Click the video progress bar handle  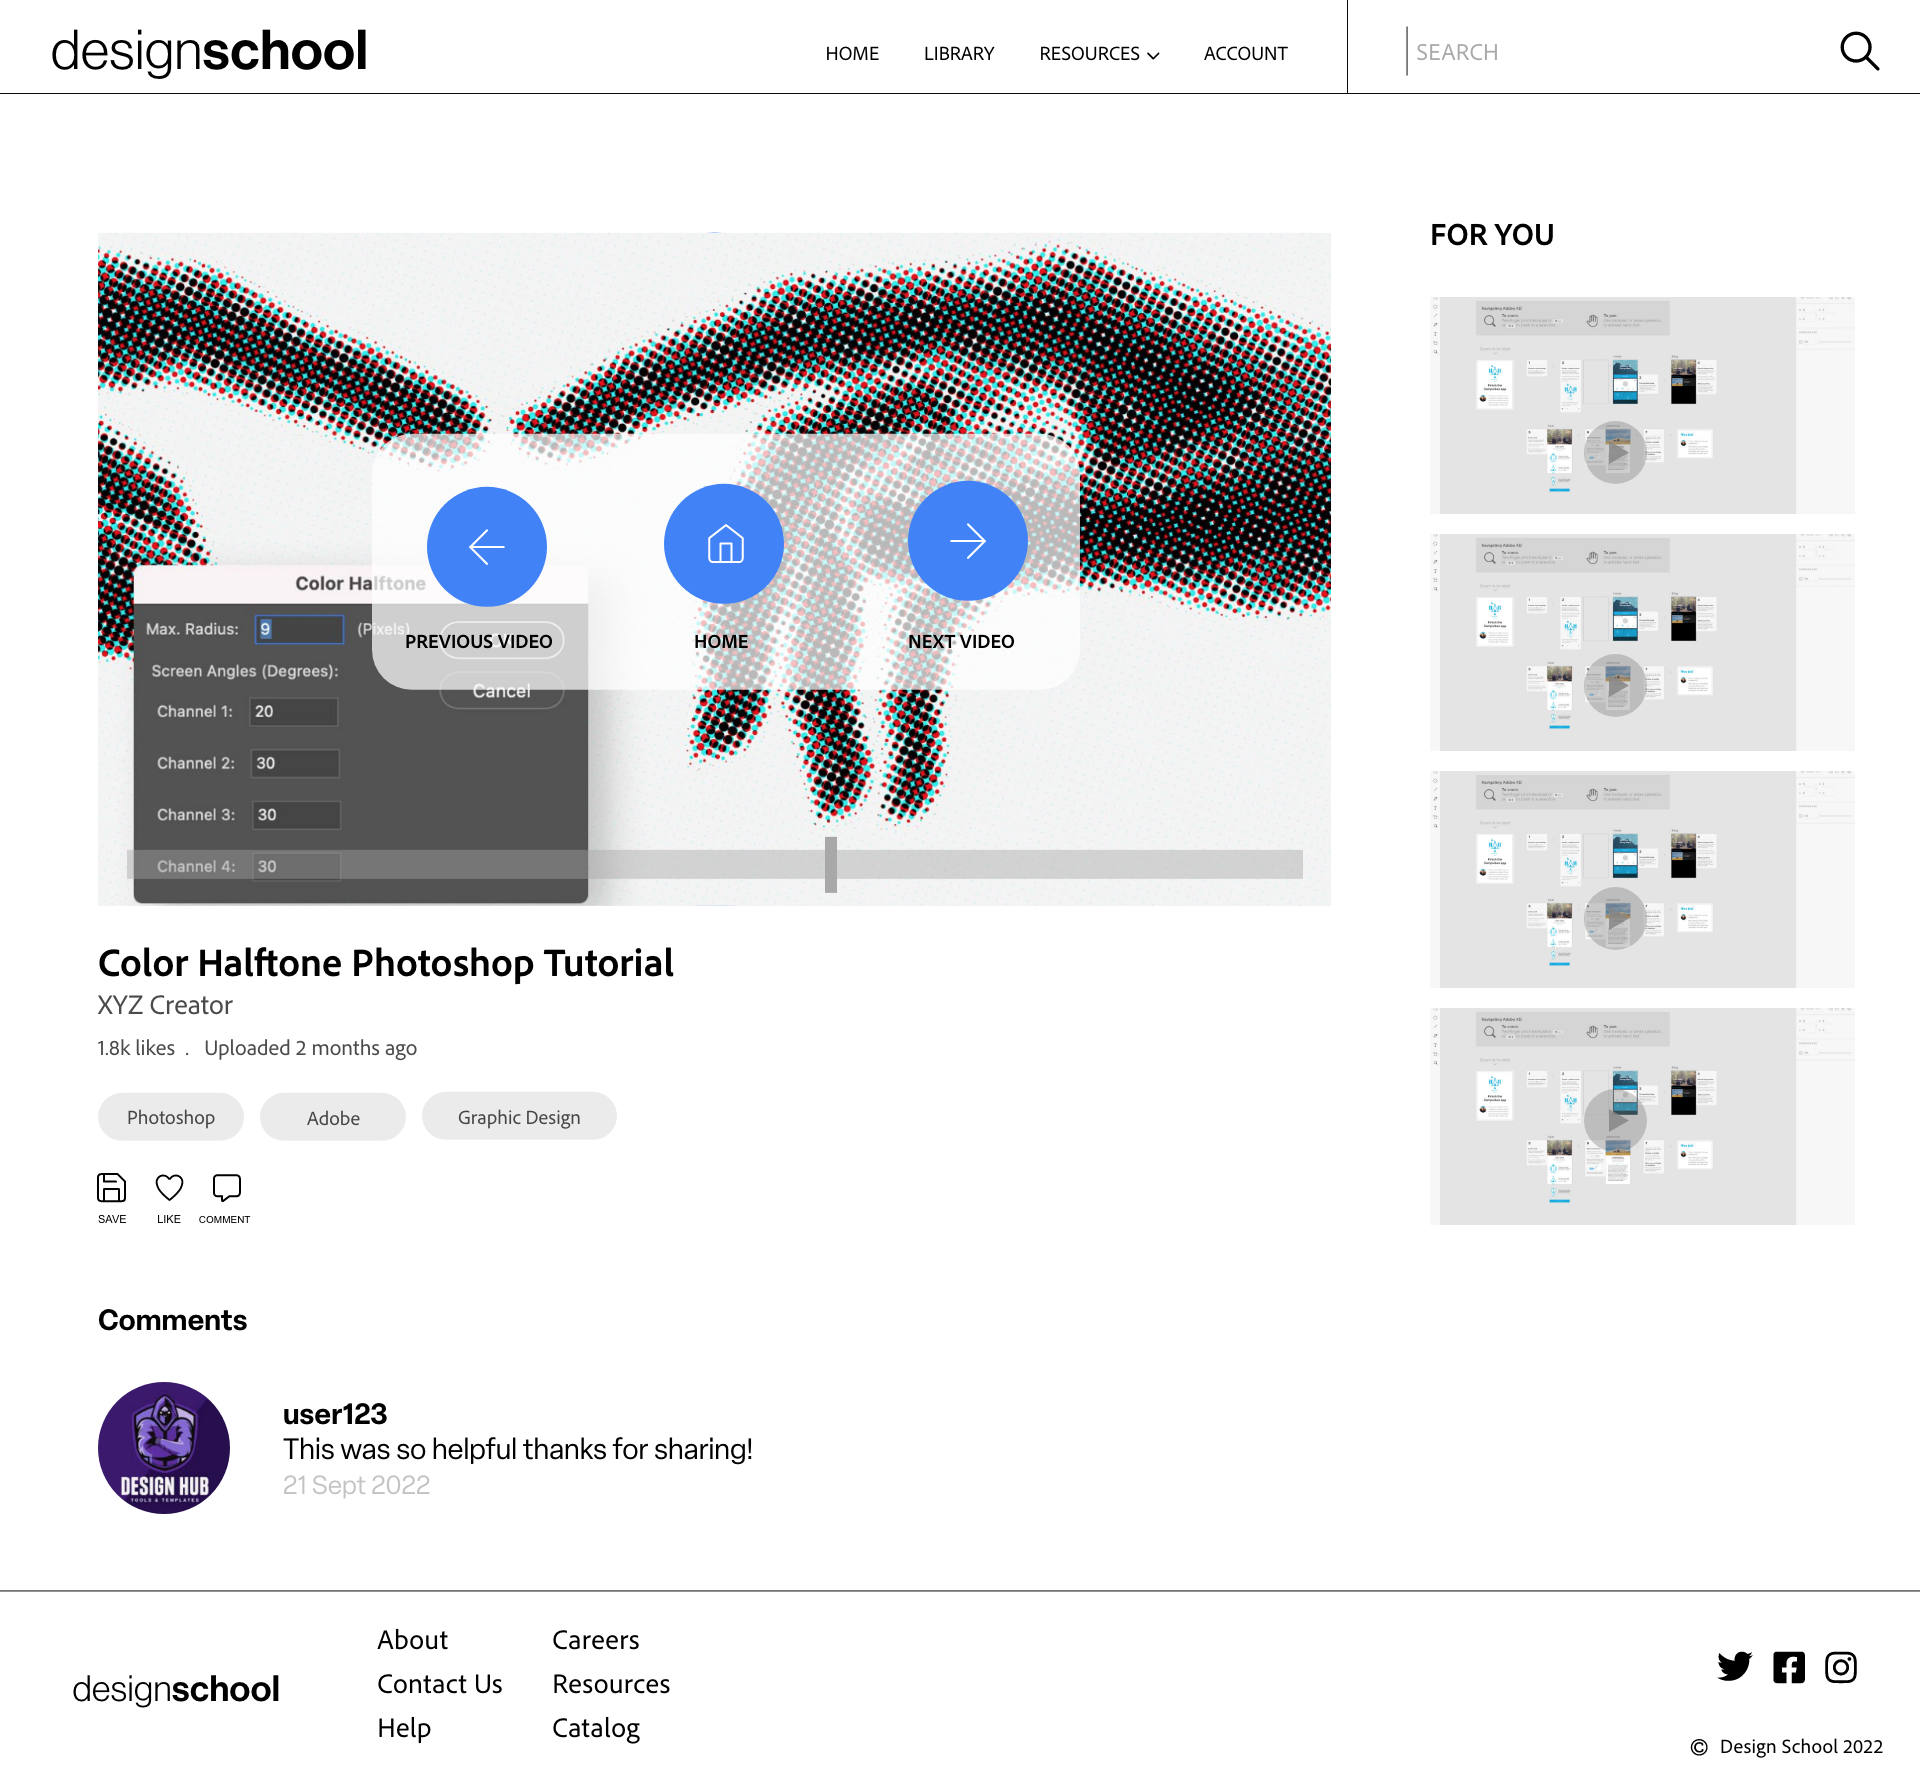pos(831,864)
